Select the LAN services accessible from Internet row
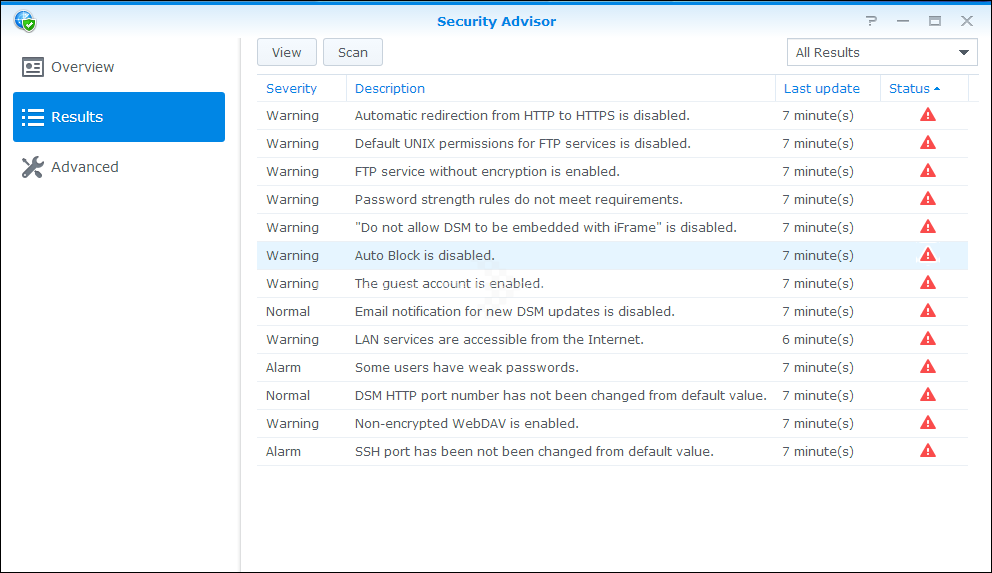 pos(499,339)
